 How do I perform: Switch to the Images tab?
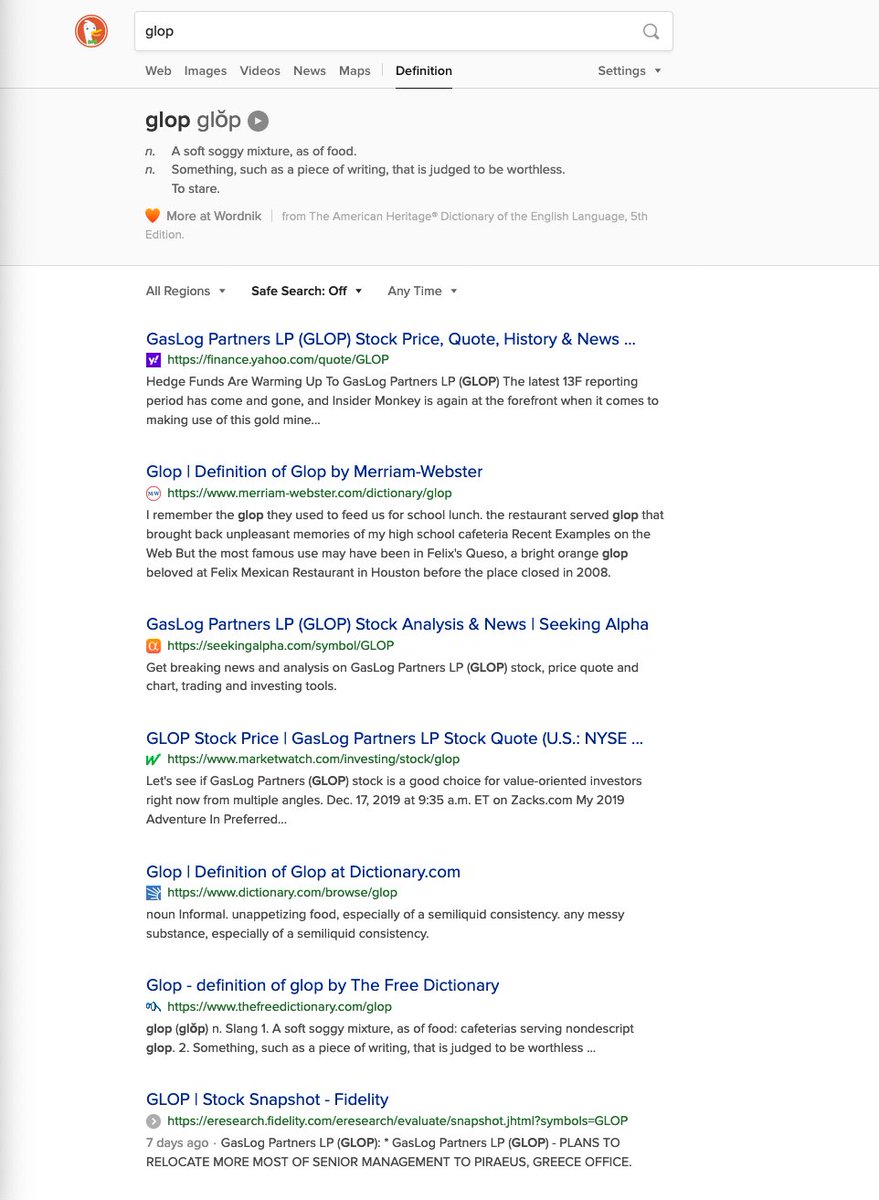[x=205, y=71]
